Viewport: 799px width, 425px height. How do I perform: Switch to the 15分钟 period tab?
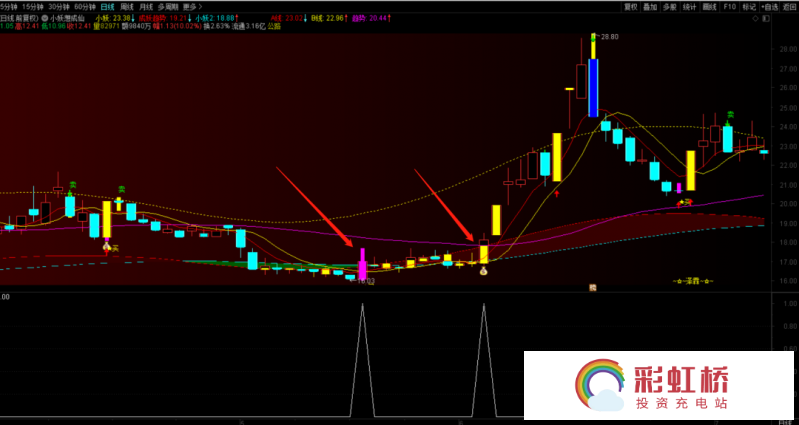[x=33, y=7]
